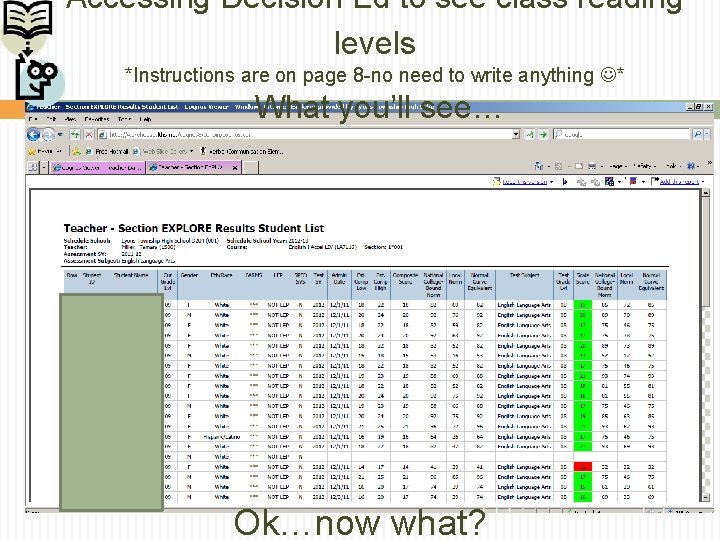Click the Help icon in command bar

coord(692,166)
